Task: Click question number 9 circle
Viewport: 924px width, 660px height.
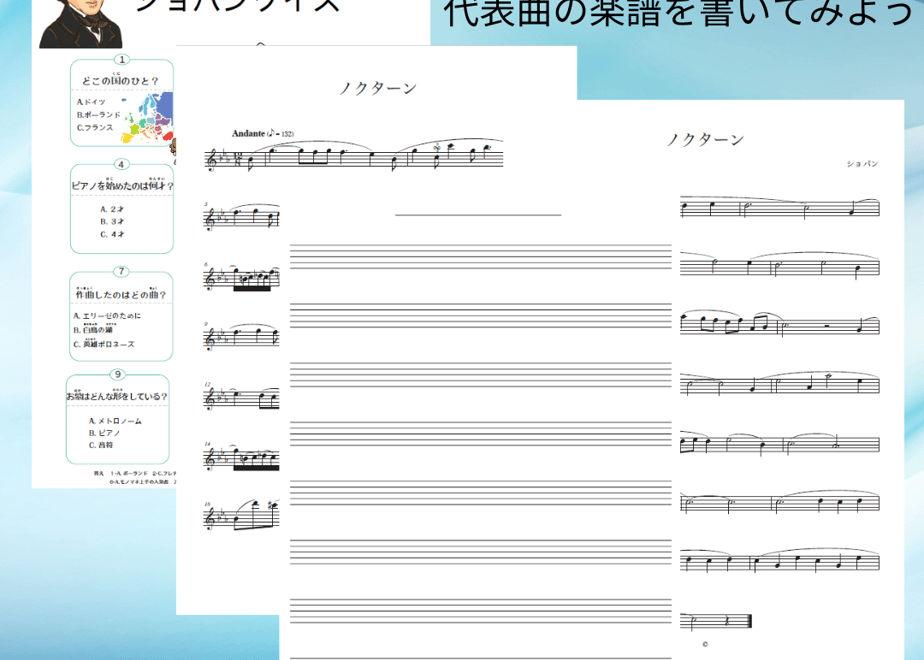Action: [x=118, y=375]
